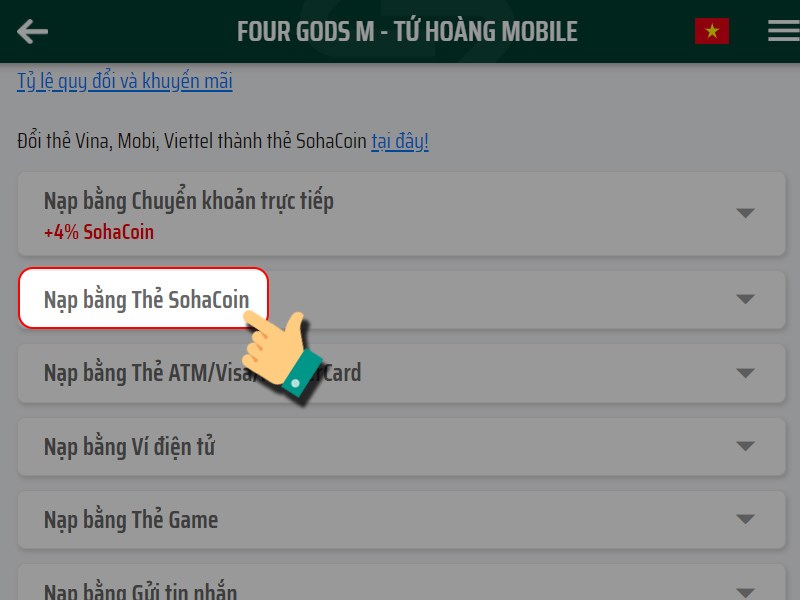Expand the 'Nạp bằng Thẻ SohaCoin' arrow

pos(745,299)
